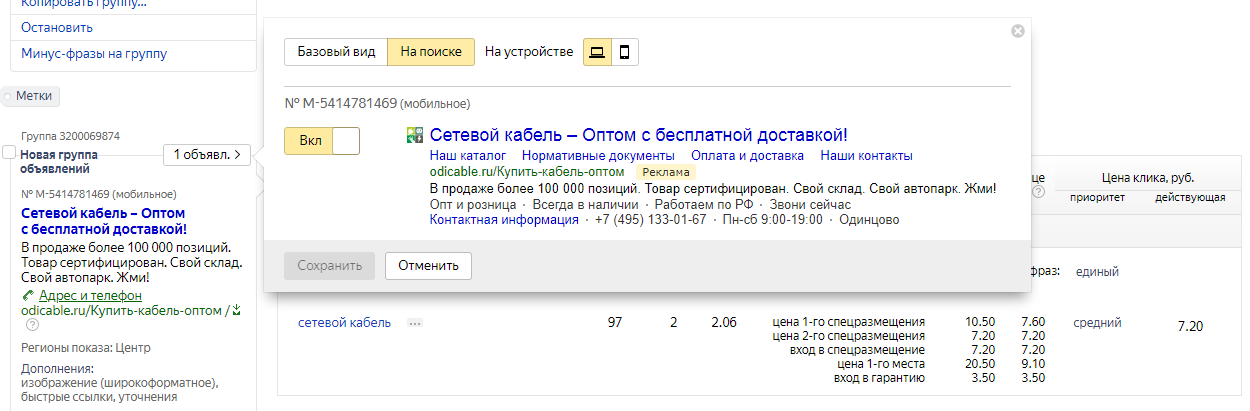The image size is (1250, 411).
Task: Click the Группа 3200069874 label
Action: tap(70, 136)
